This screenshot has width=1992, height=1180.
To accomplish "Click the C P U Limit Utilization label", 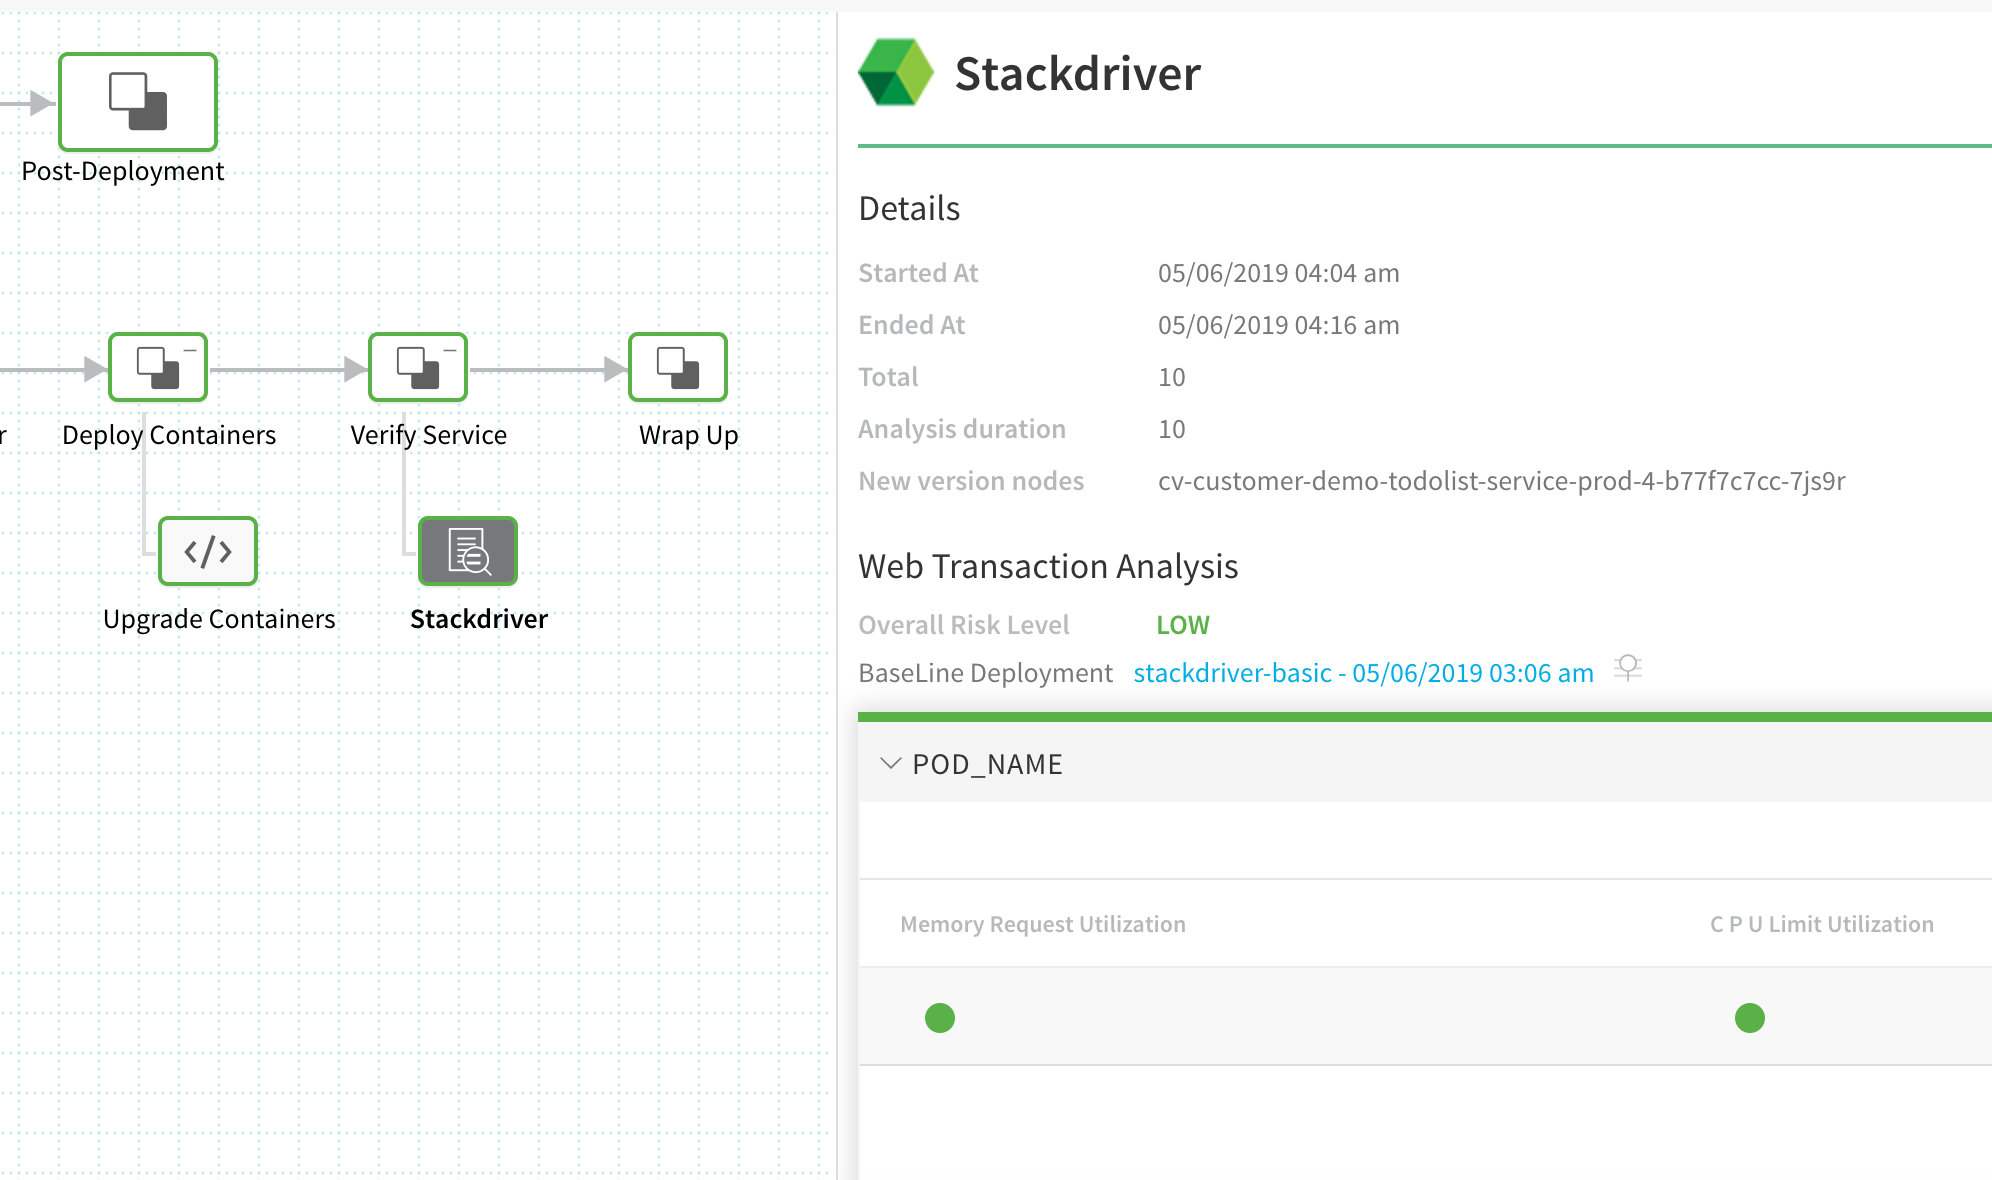I will pyautogui.click(x=1822, y=924).
